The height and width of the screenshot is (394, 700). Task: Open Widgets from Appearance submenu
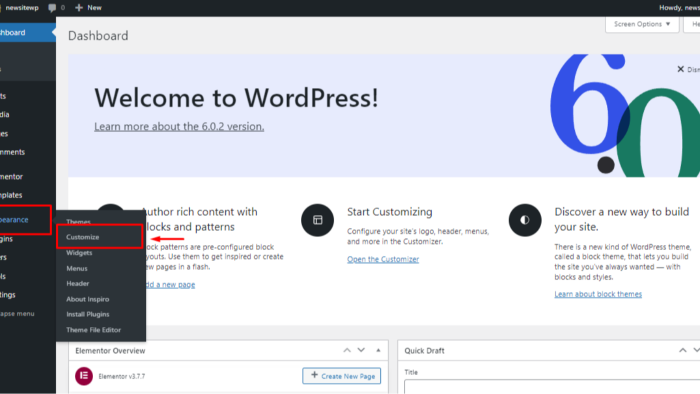point(79,253)
